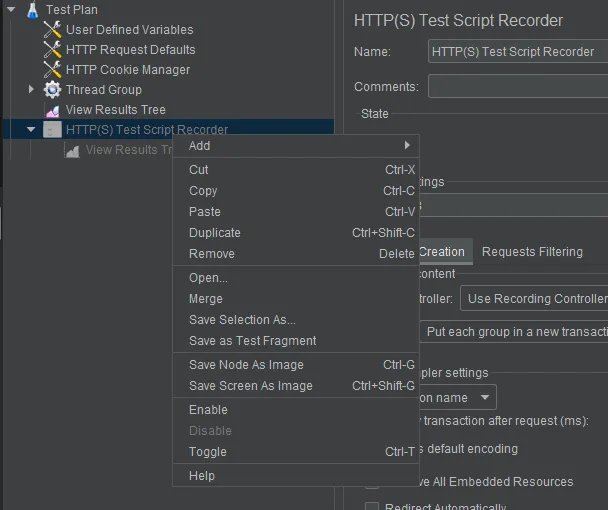Choose Save Node As Image
Image resolution: width=608 pixels, height=510 pixels.
(x=296, y=365)
